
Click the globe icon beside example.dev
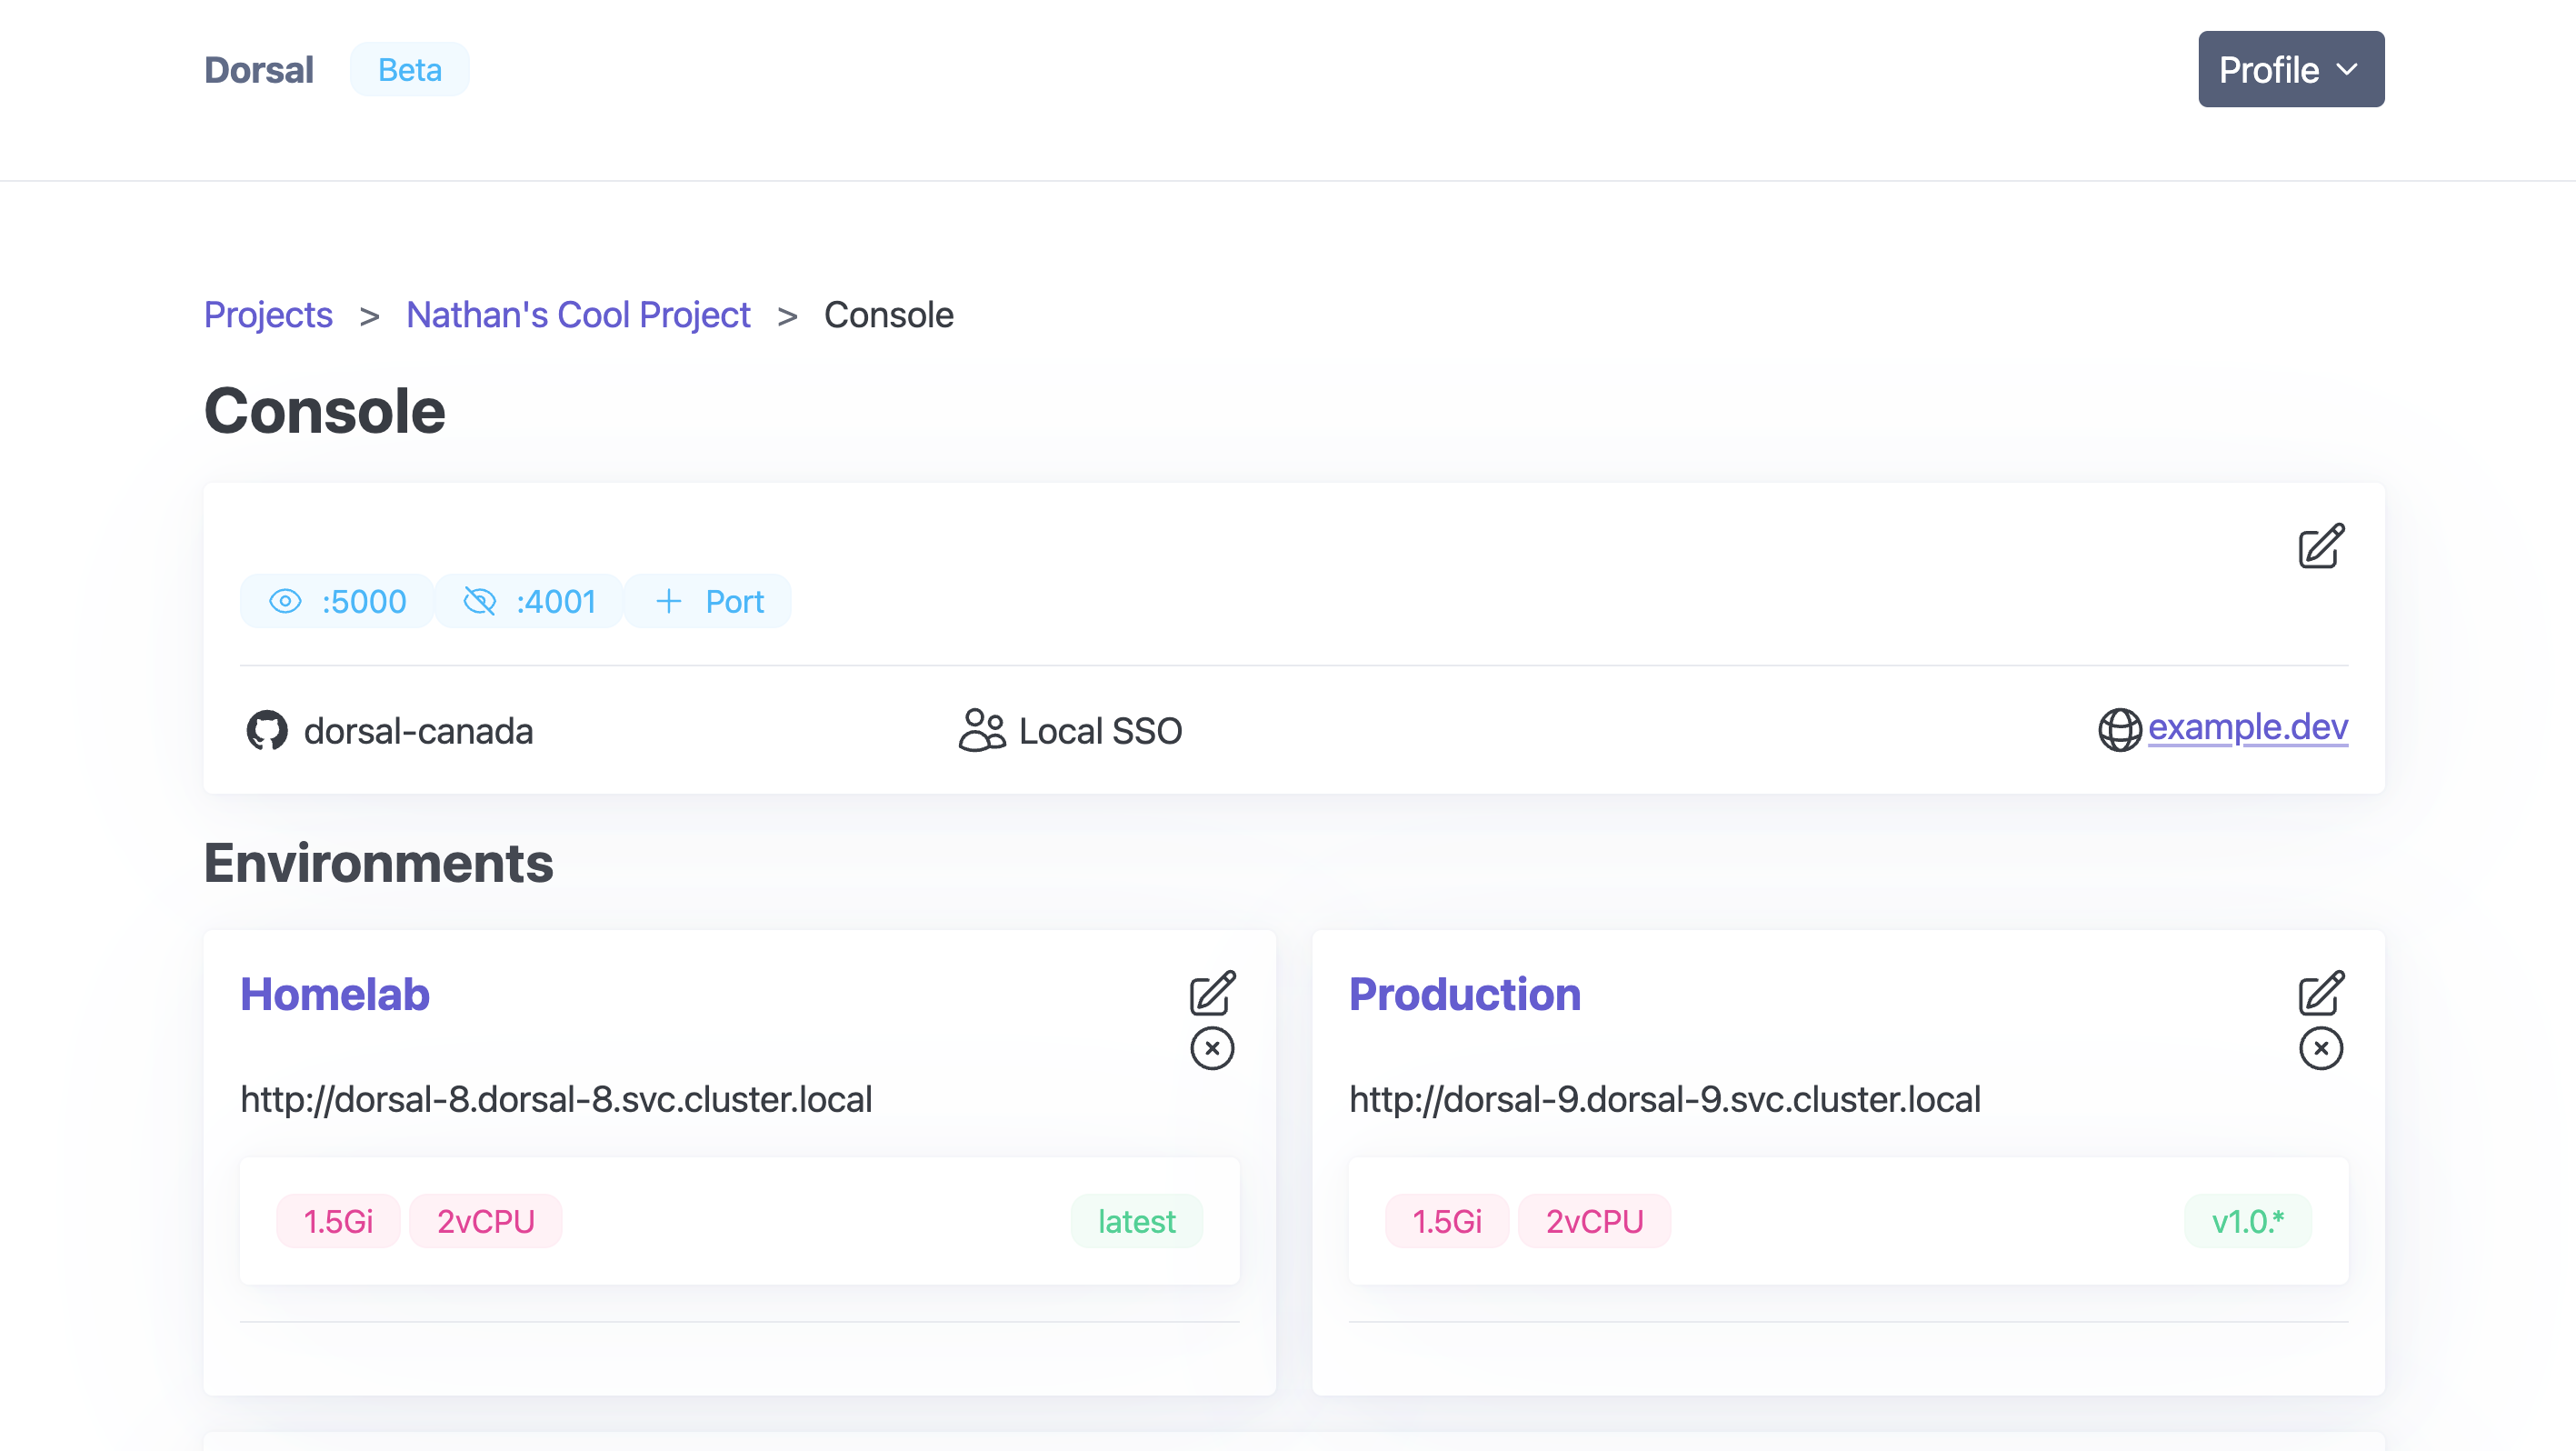2119,729
